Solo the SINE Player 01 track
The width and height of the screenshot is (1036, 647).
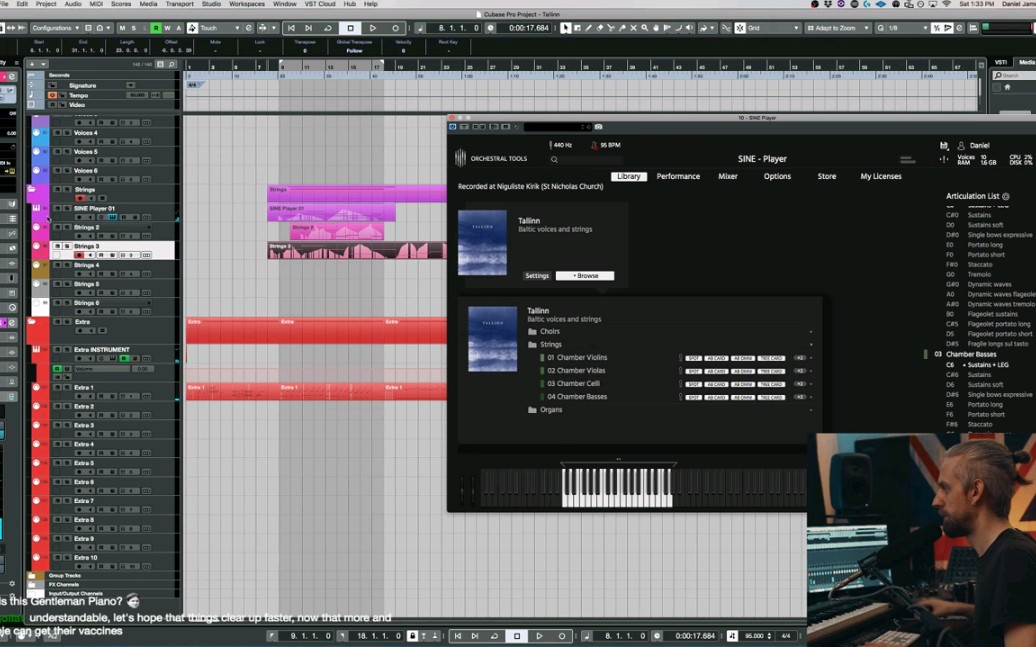tap(65, 207)
